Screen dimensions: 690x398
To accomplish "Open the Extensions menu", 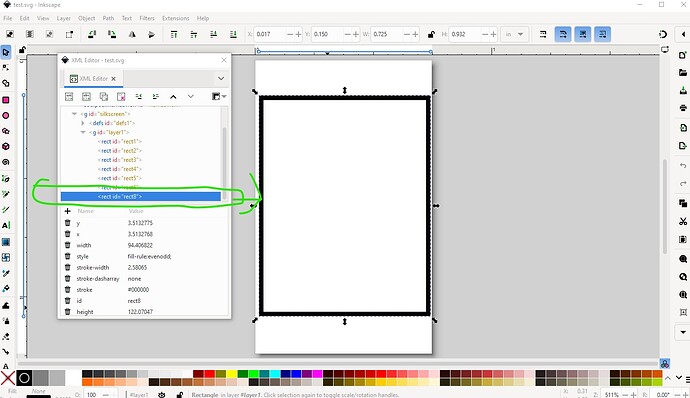I will coord(175,18).
